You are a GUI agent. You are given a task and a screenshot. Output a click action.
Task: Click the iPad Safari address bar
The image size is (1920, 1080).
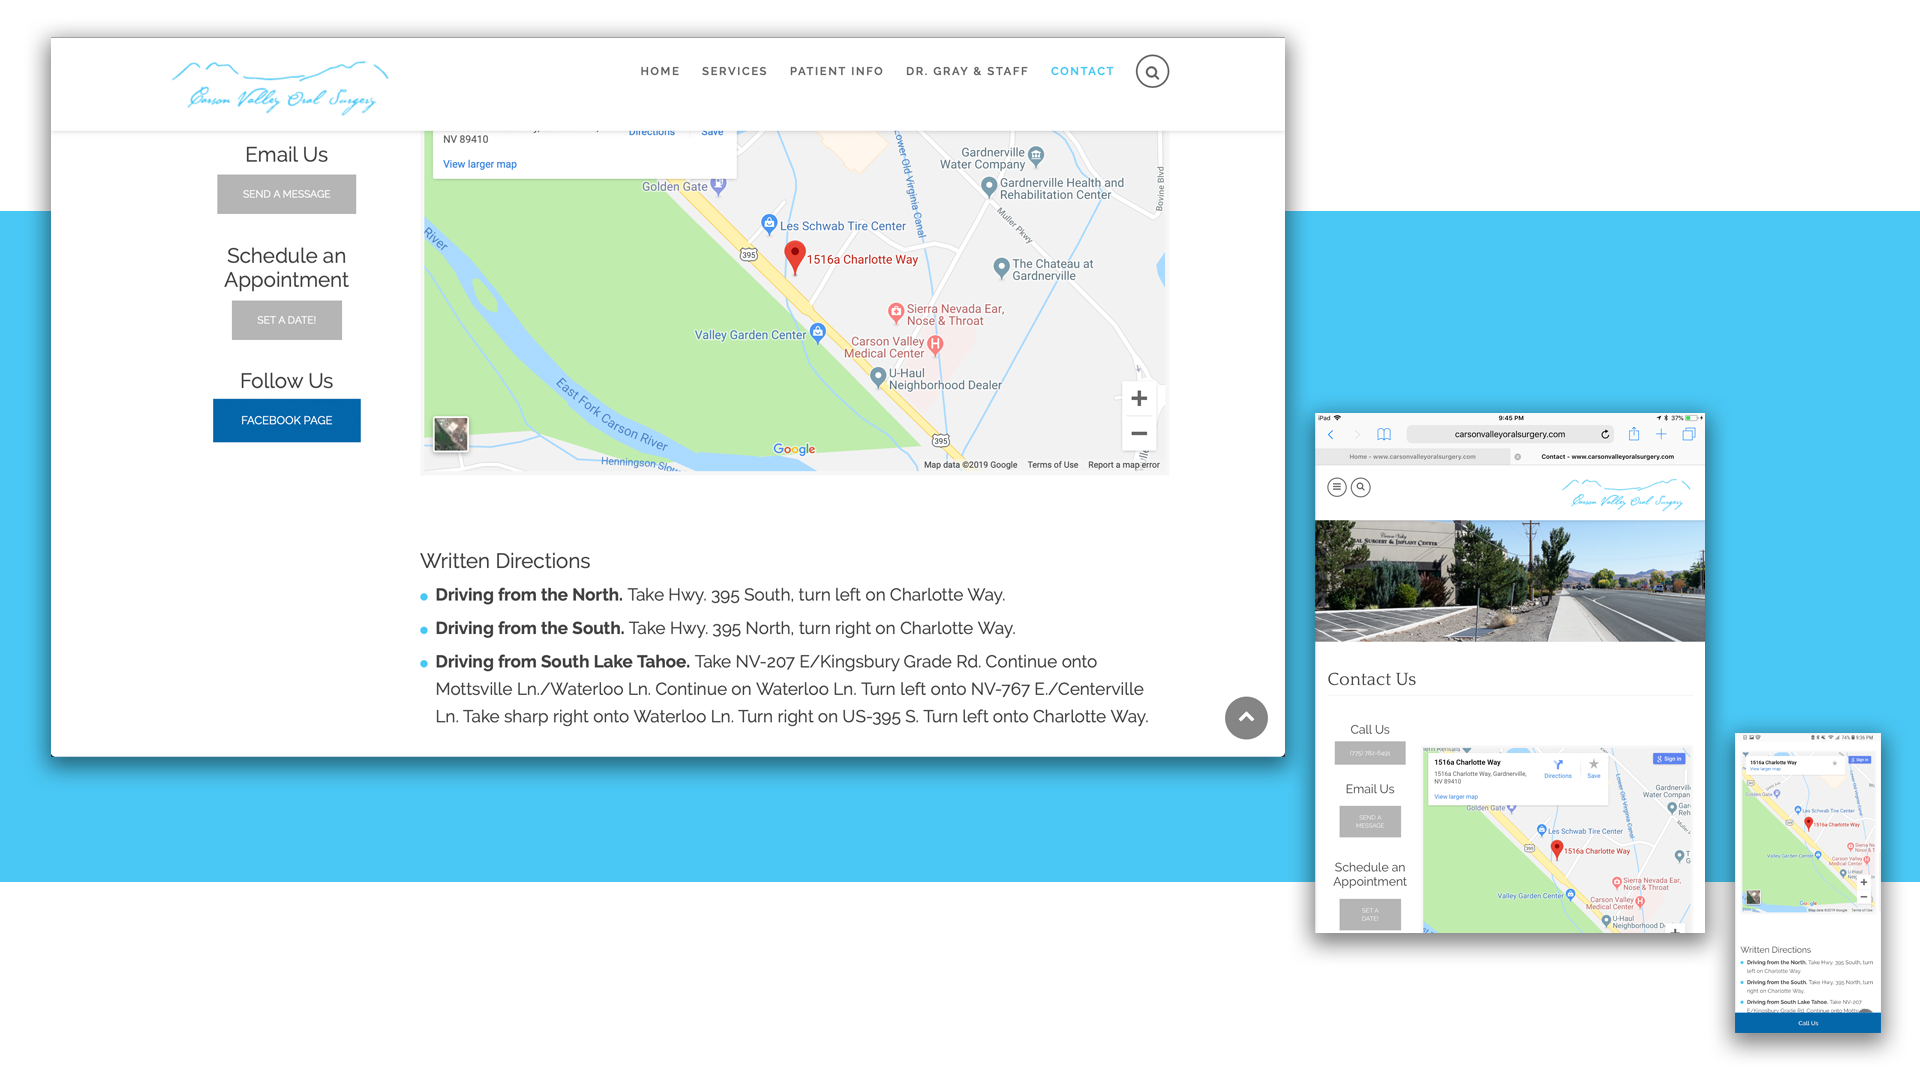click(1508, 434)
